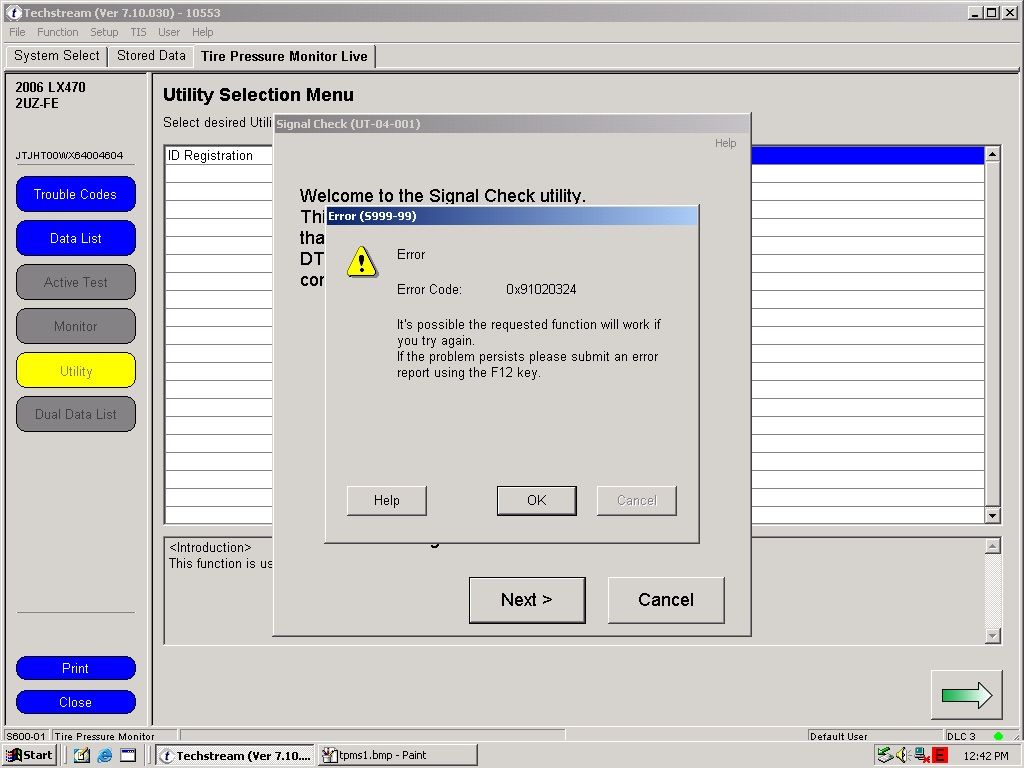Switch to System Select tab
The width and height of the screenshot is (1024, 768).
click(57, 56)
